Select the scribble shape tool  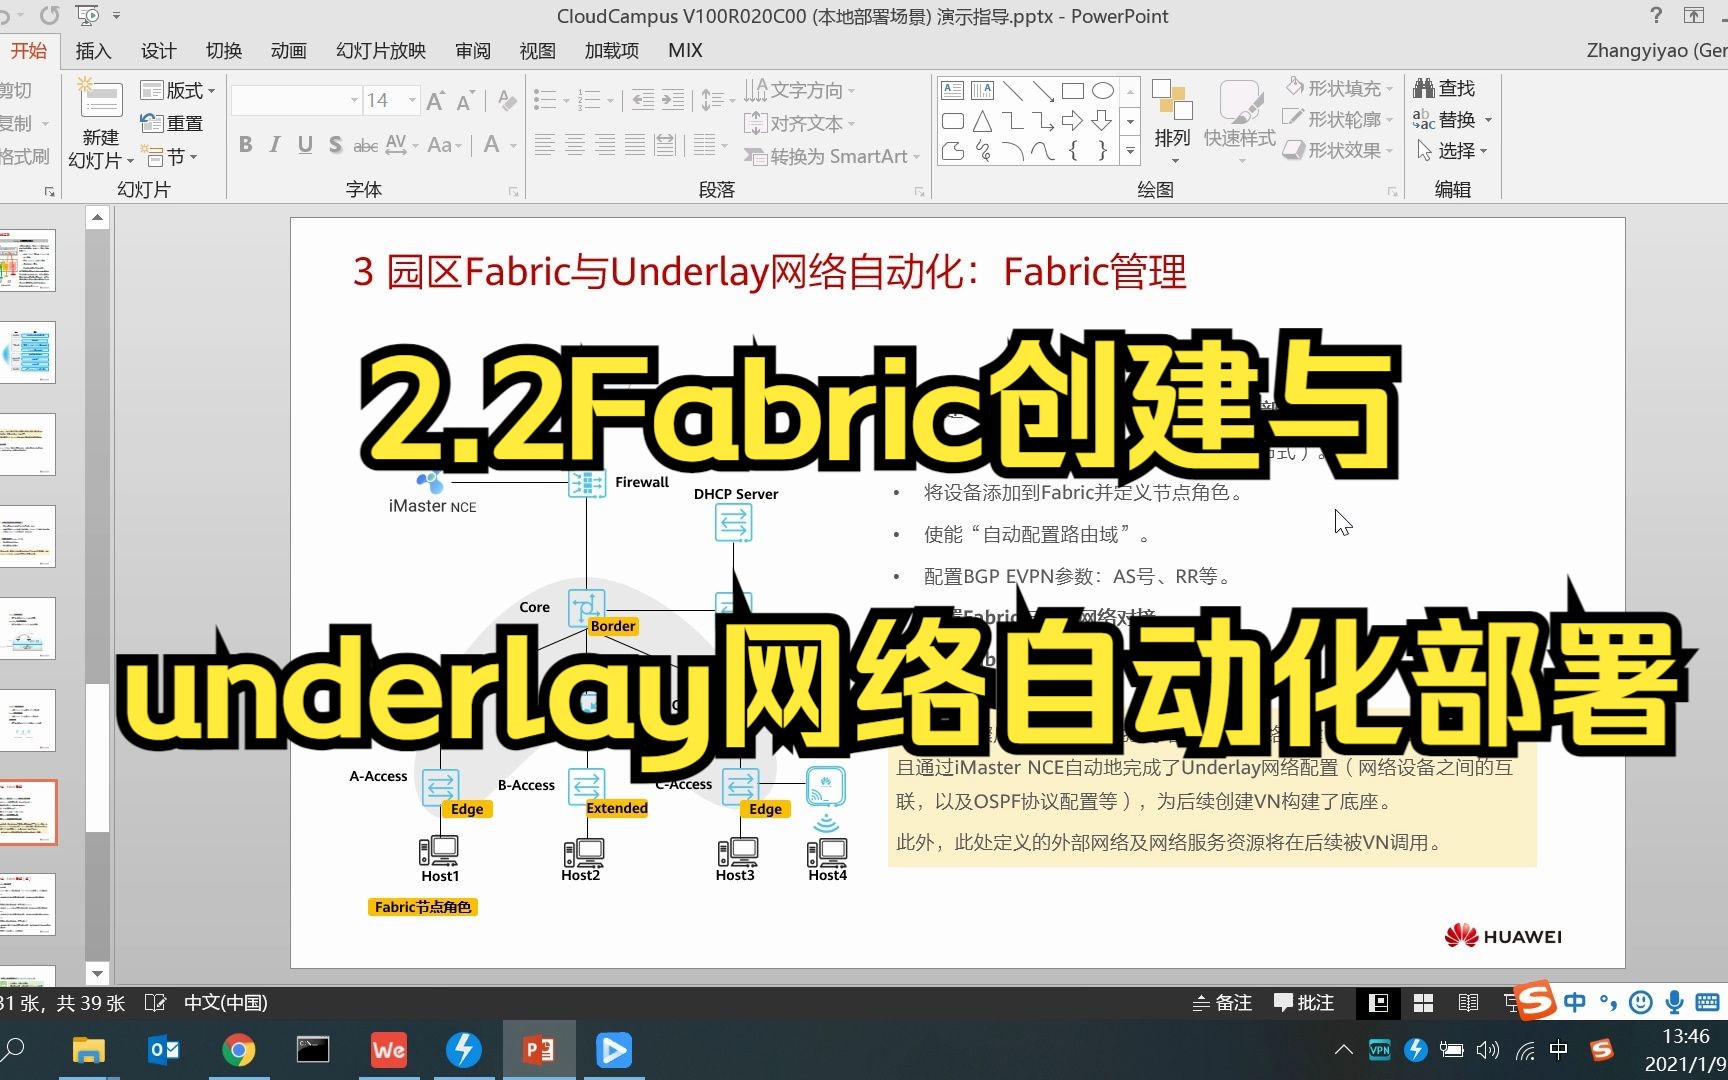(983, 151)
